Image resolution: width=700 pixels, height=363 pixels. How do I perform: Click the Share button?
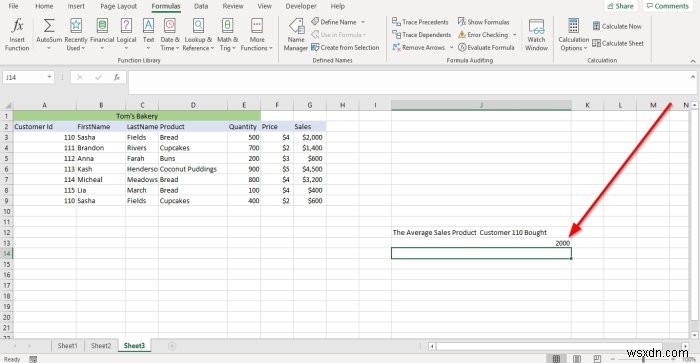point(621,6)
